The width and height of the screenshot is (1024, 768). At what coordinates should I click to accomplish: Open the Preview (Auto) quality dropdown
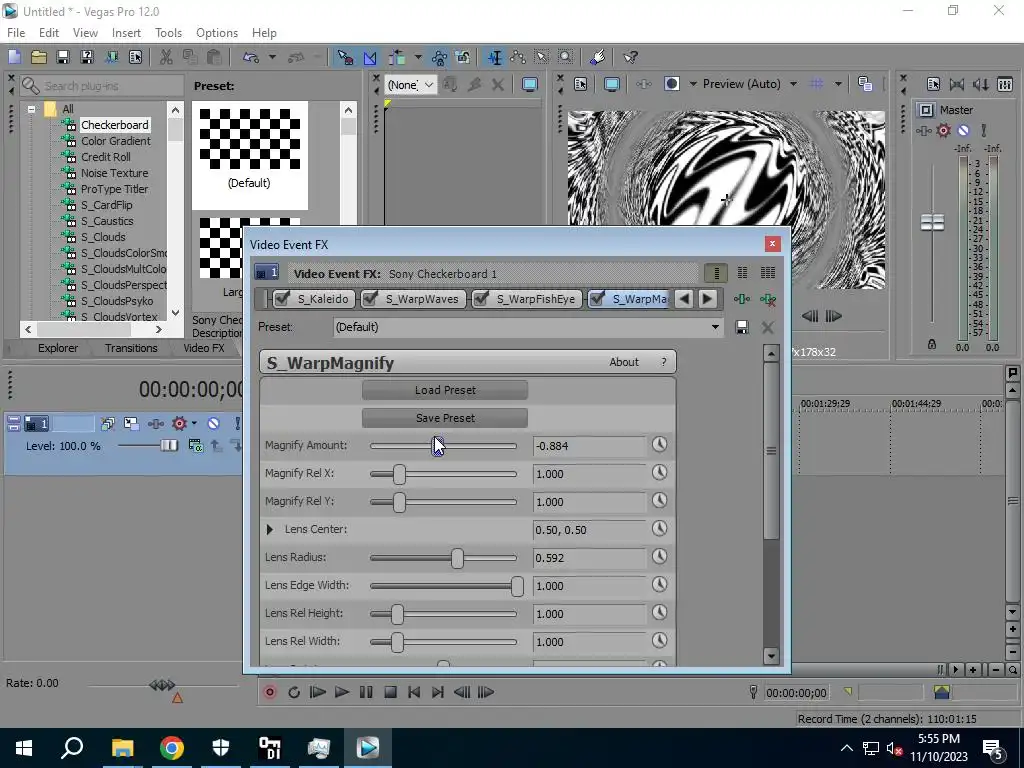click(x=793, y=84)
